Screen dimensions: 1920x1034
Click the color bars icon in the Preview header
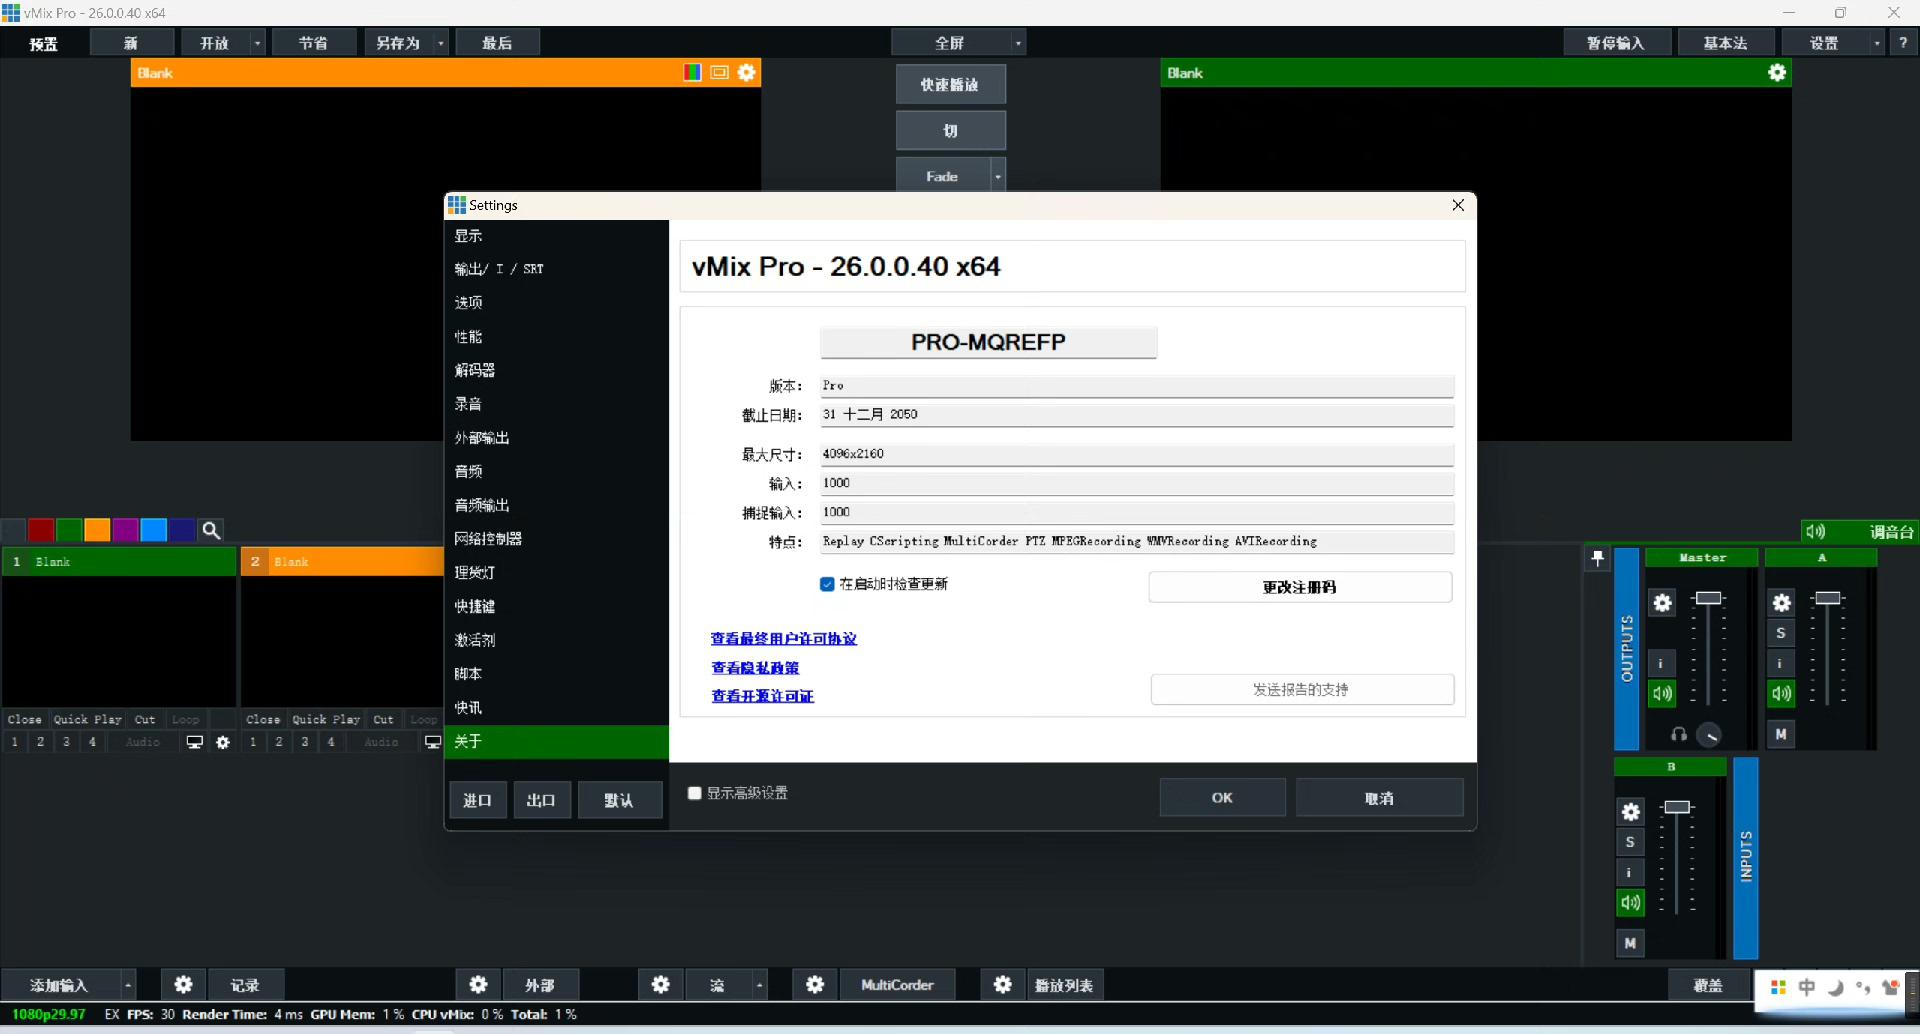pyautogui.click(x=692, y=72)
